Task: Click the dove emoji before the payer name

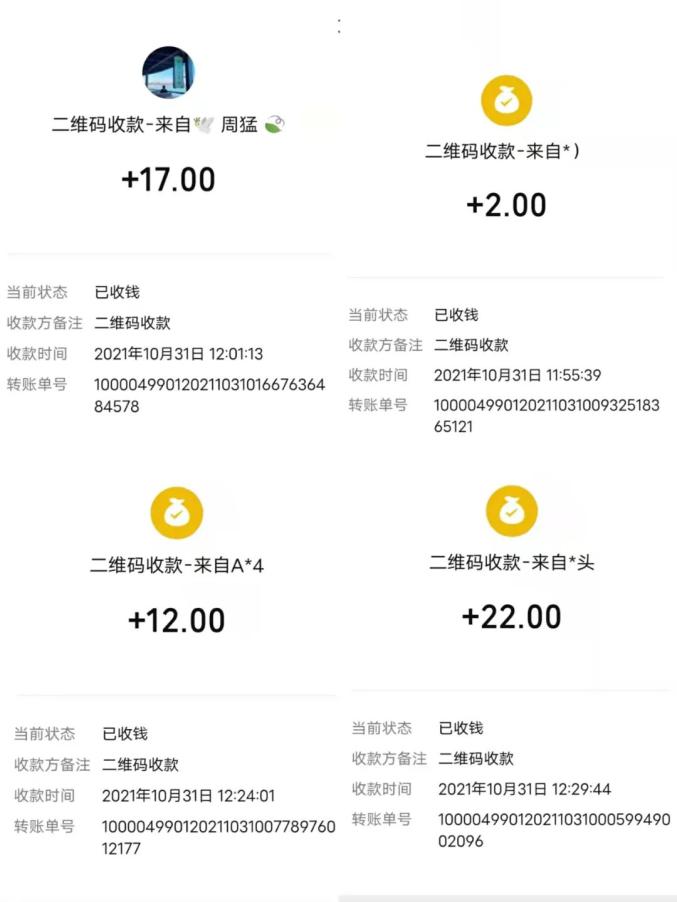Action: (204, 125)
